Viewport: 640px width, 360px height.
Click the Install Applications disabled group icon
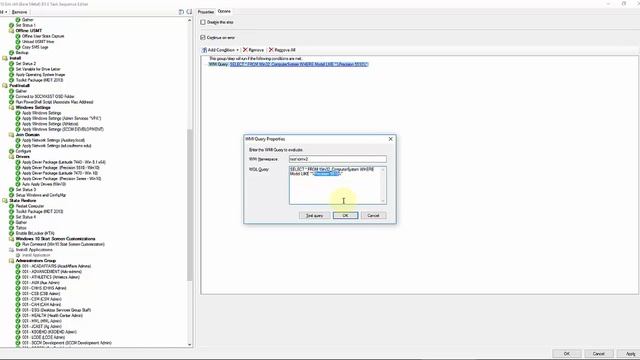click(x=11, y=250)
